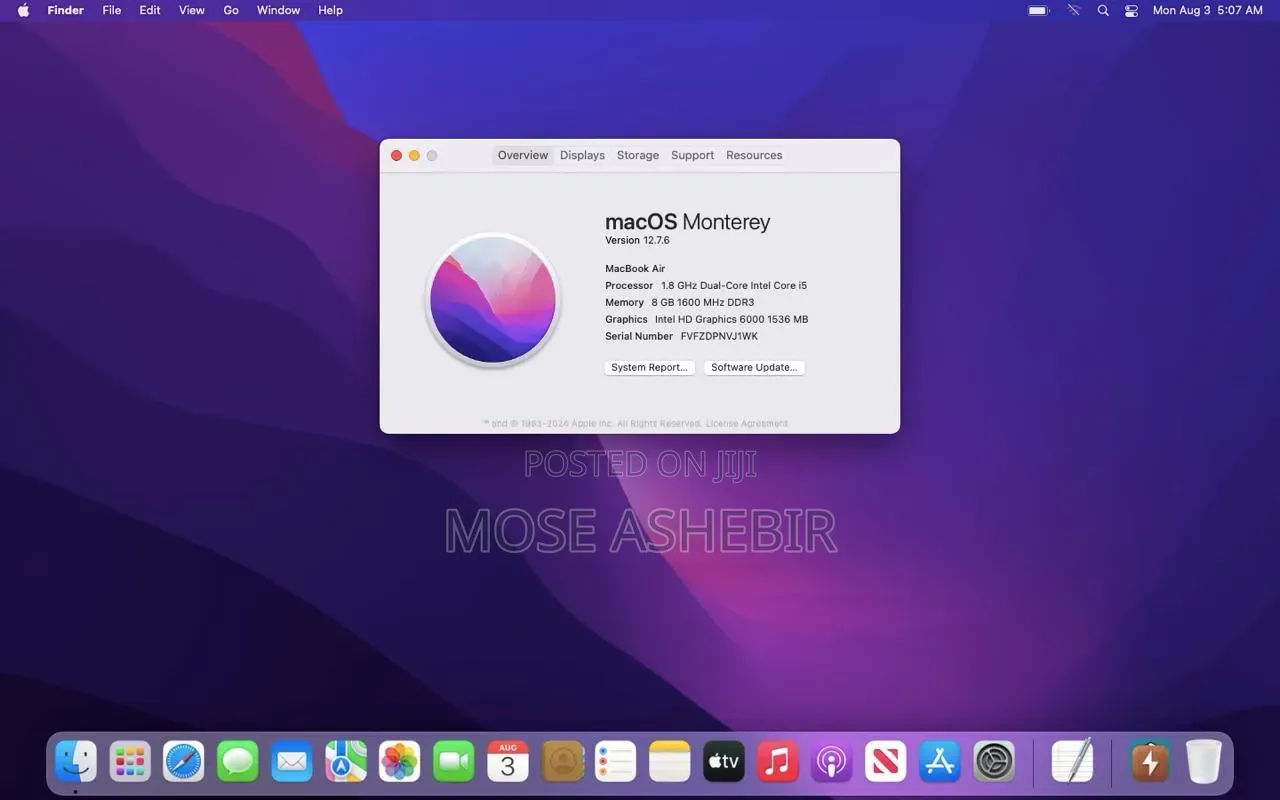Open Spotlight search
Screen dimensions: 1280x800
pyautogui.click(x=1103, y=10)
